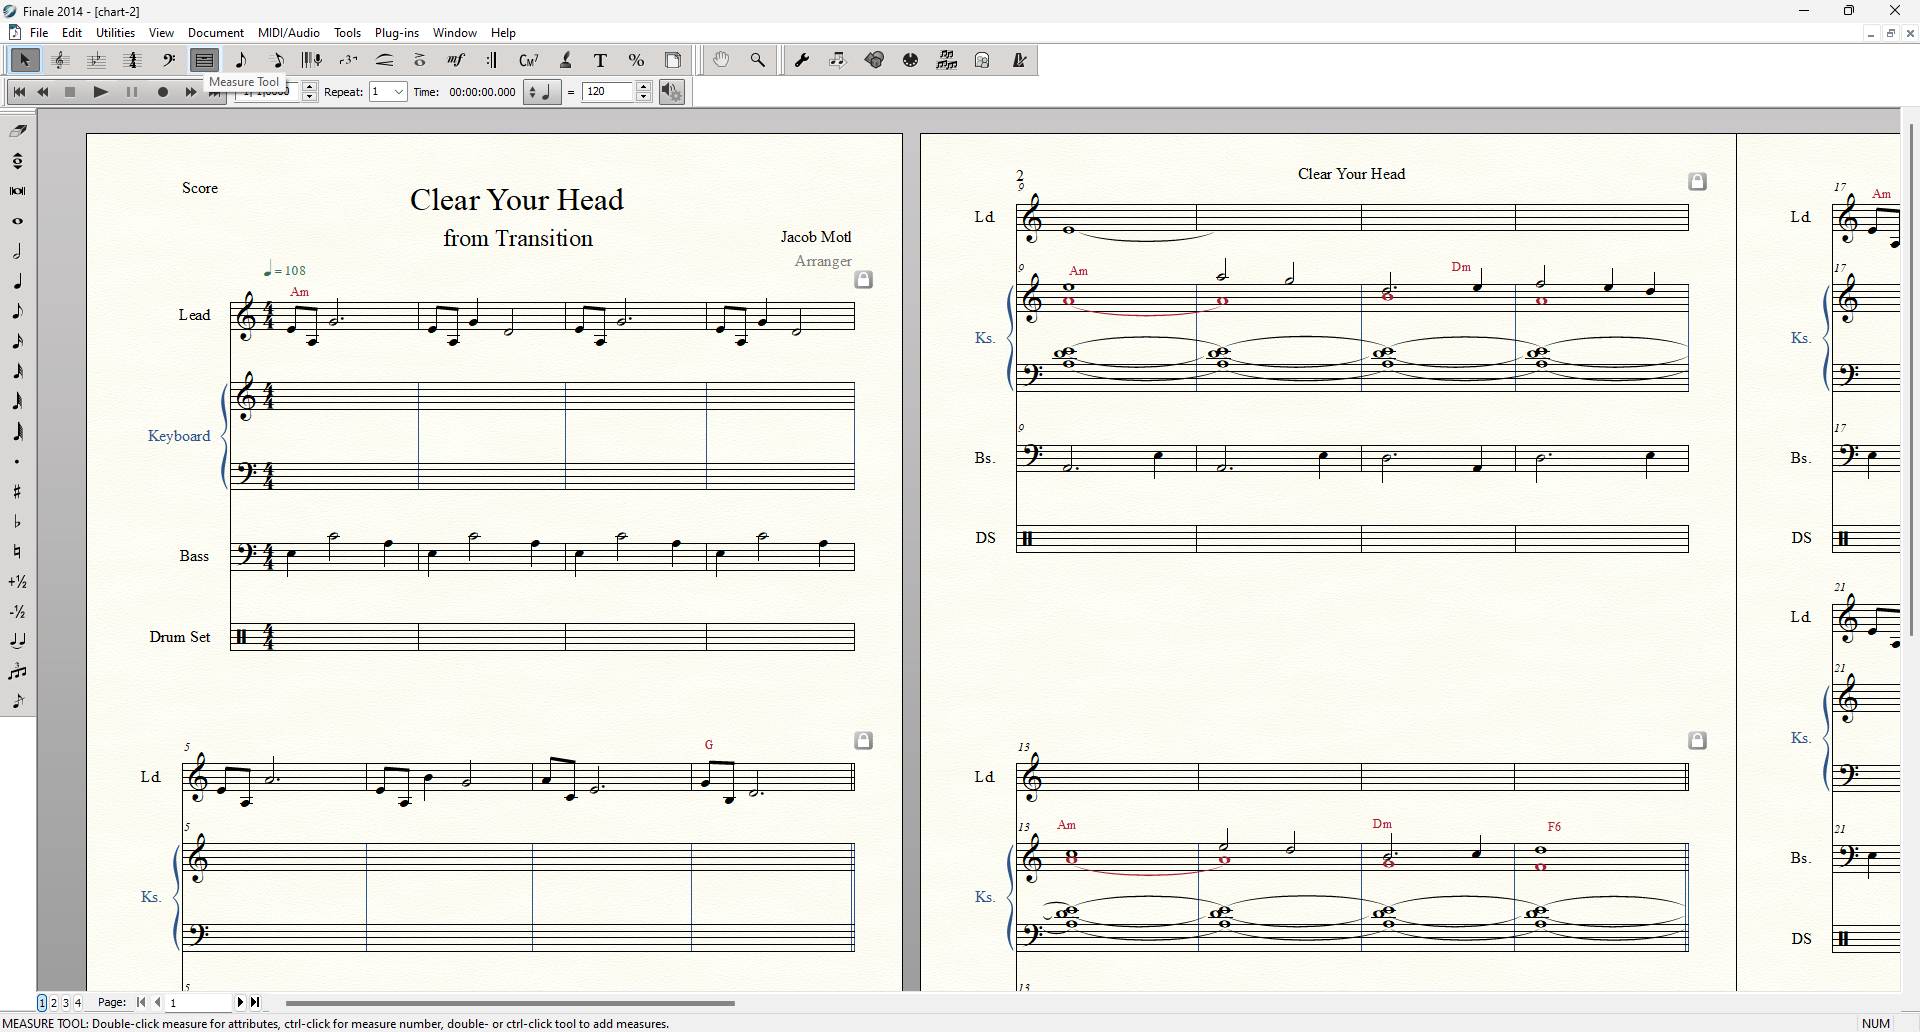The height and width of the screenshot is (1032, 1920).
Task: Open the File menu
Action: click(39, 33)
